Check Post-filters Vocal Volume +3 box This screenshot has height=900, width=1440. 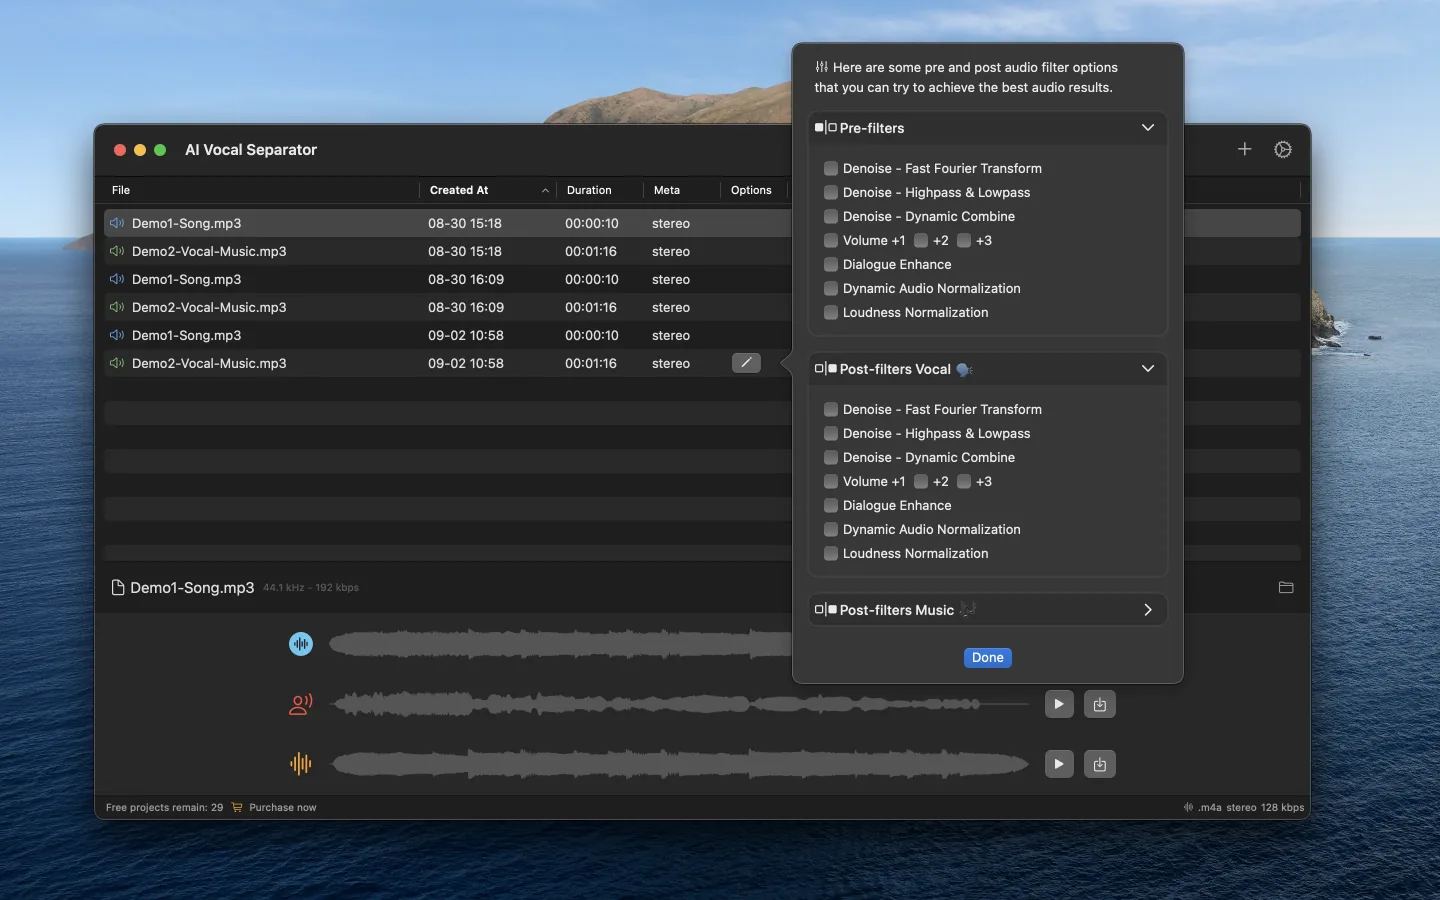[x=964, y=481]
